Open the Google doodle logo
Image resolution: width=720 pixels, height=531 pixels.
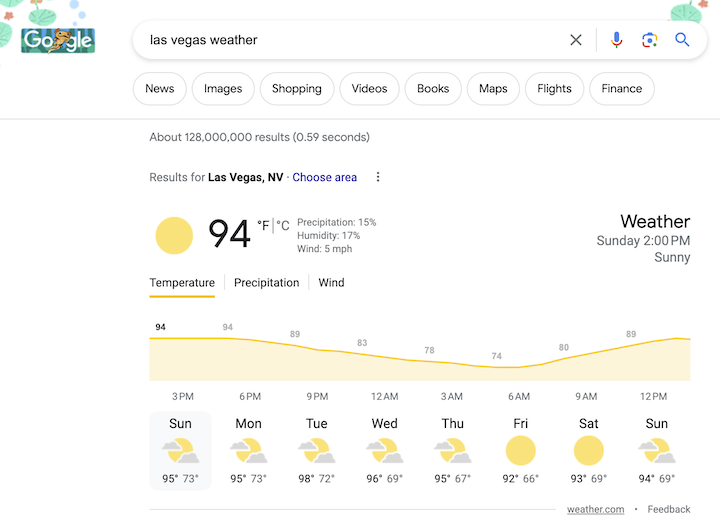[58, 40]
